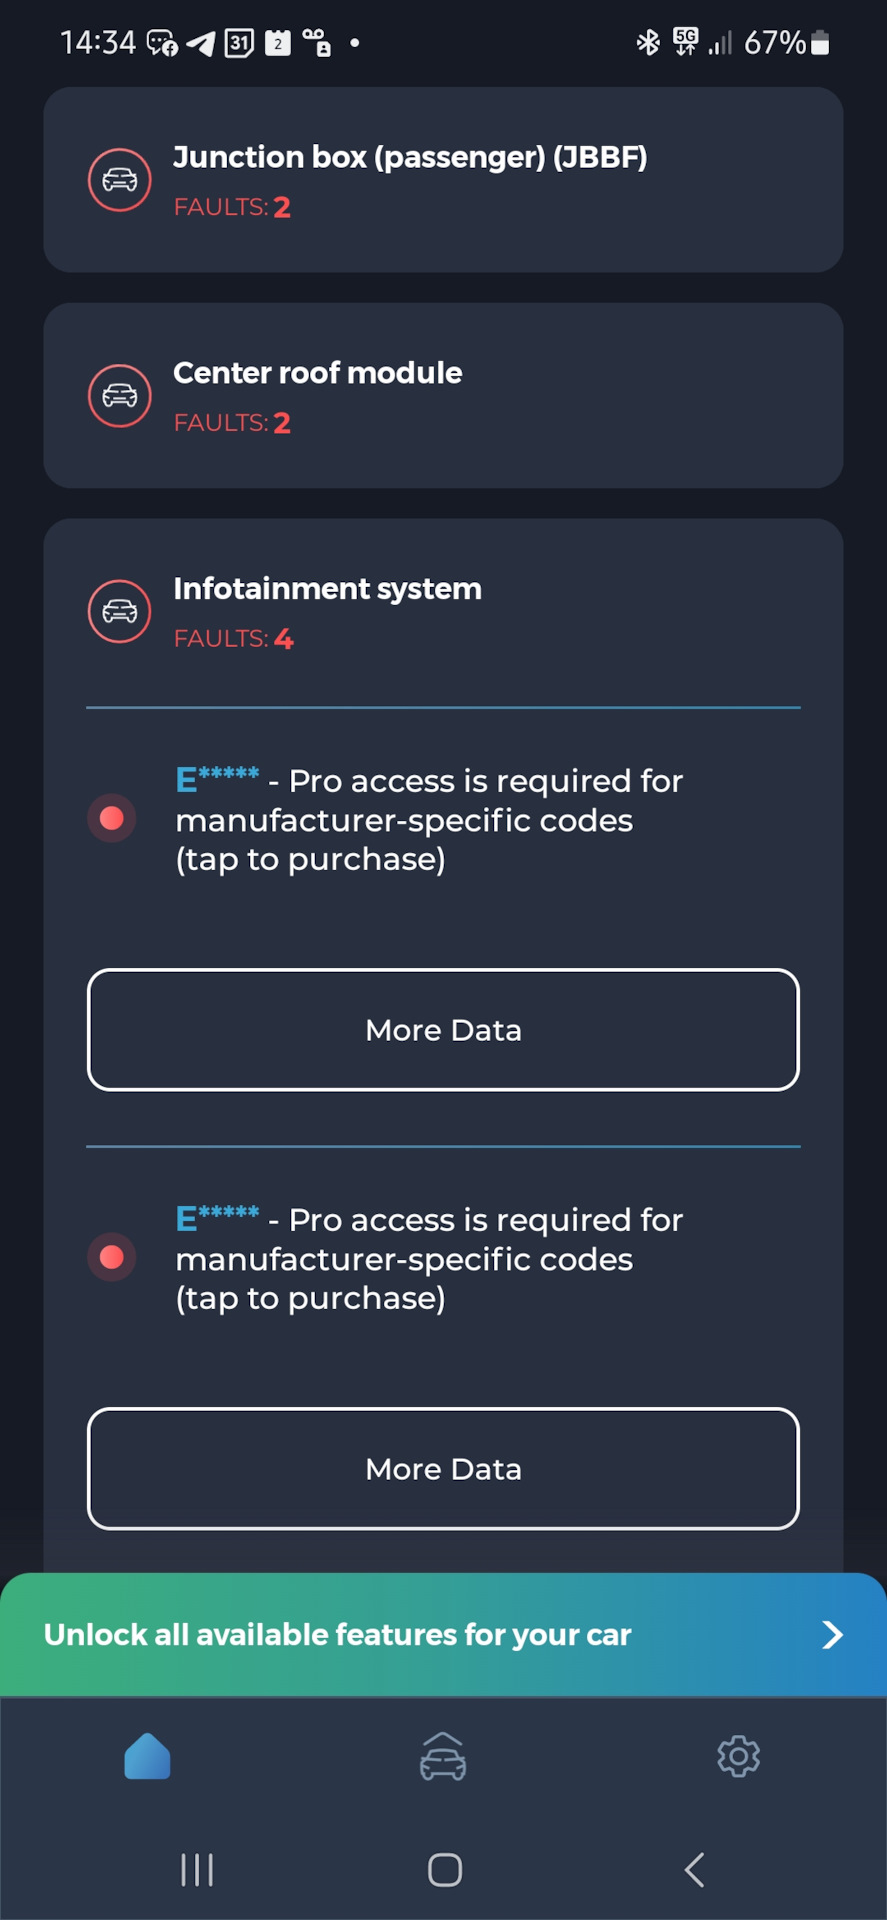The width and height of the screenshot is (887, 1920).
Task: Open the car tab in bottom navigation
Action: pos(443,1757)
